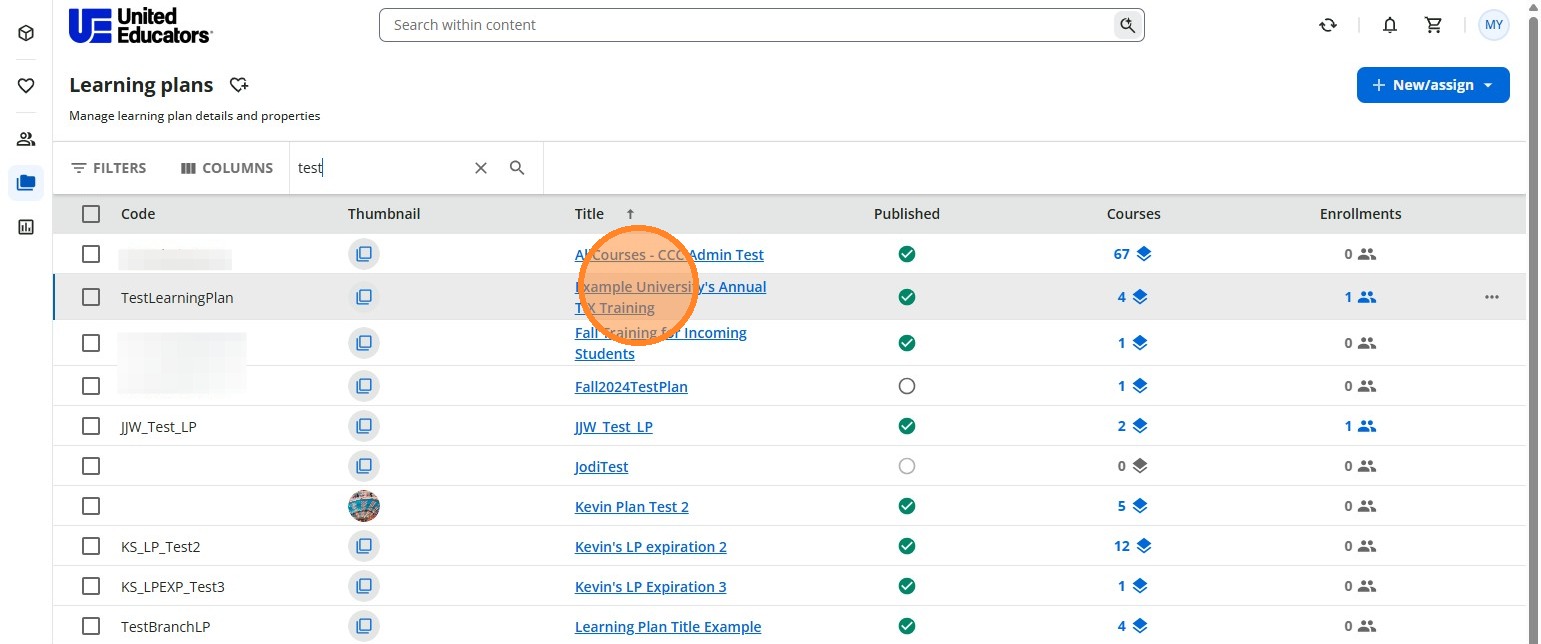1541x644 pixels.
Task: Check the box for KS_LP_Test2 row
Action: pyautogui.click(x=91, y=546)
